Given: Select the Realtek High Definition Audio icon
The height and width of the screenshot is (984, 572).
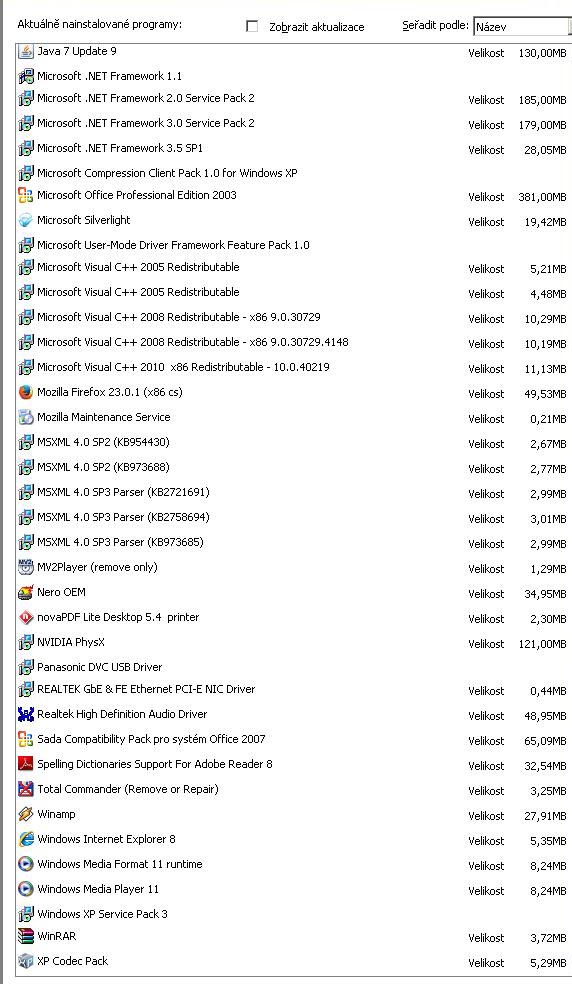Looking at the screenshot, I should tap(25, 714).
